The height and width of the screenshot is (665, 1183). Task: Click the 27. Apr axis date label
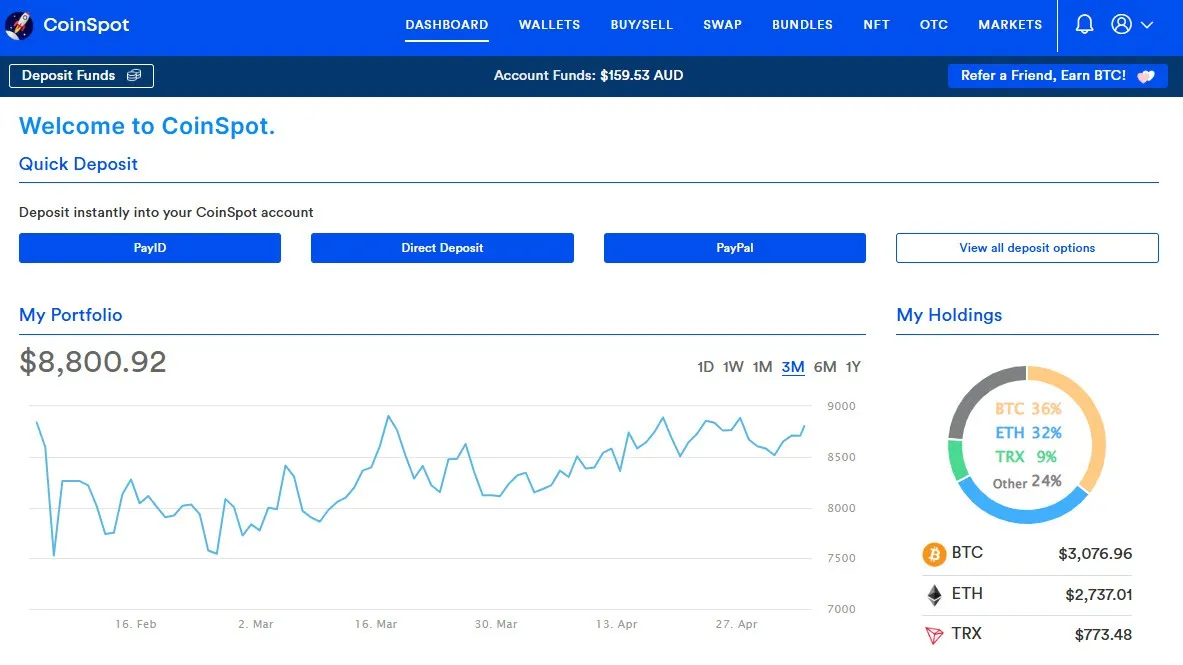[x=736, y=624]
